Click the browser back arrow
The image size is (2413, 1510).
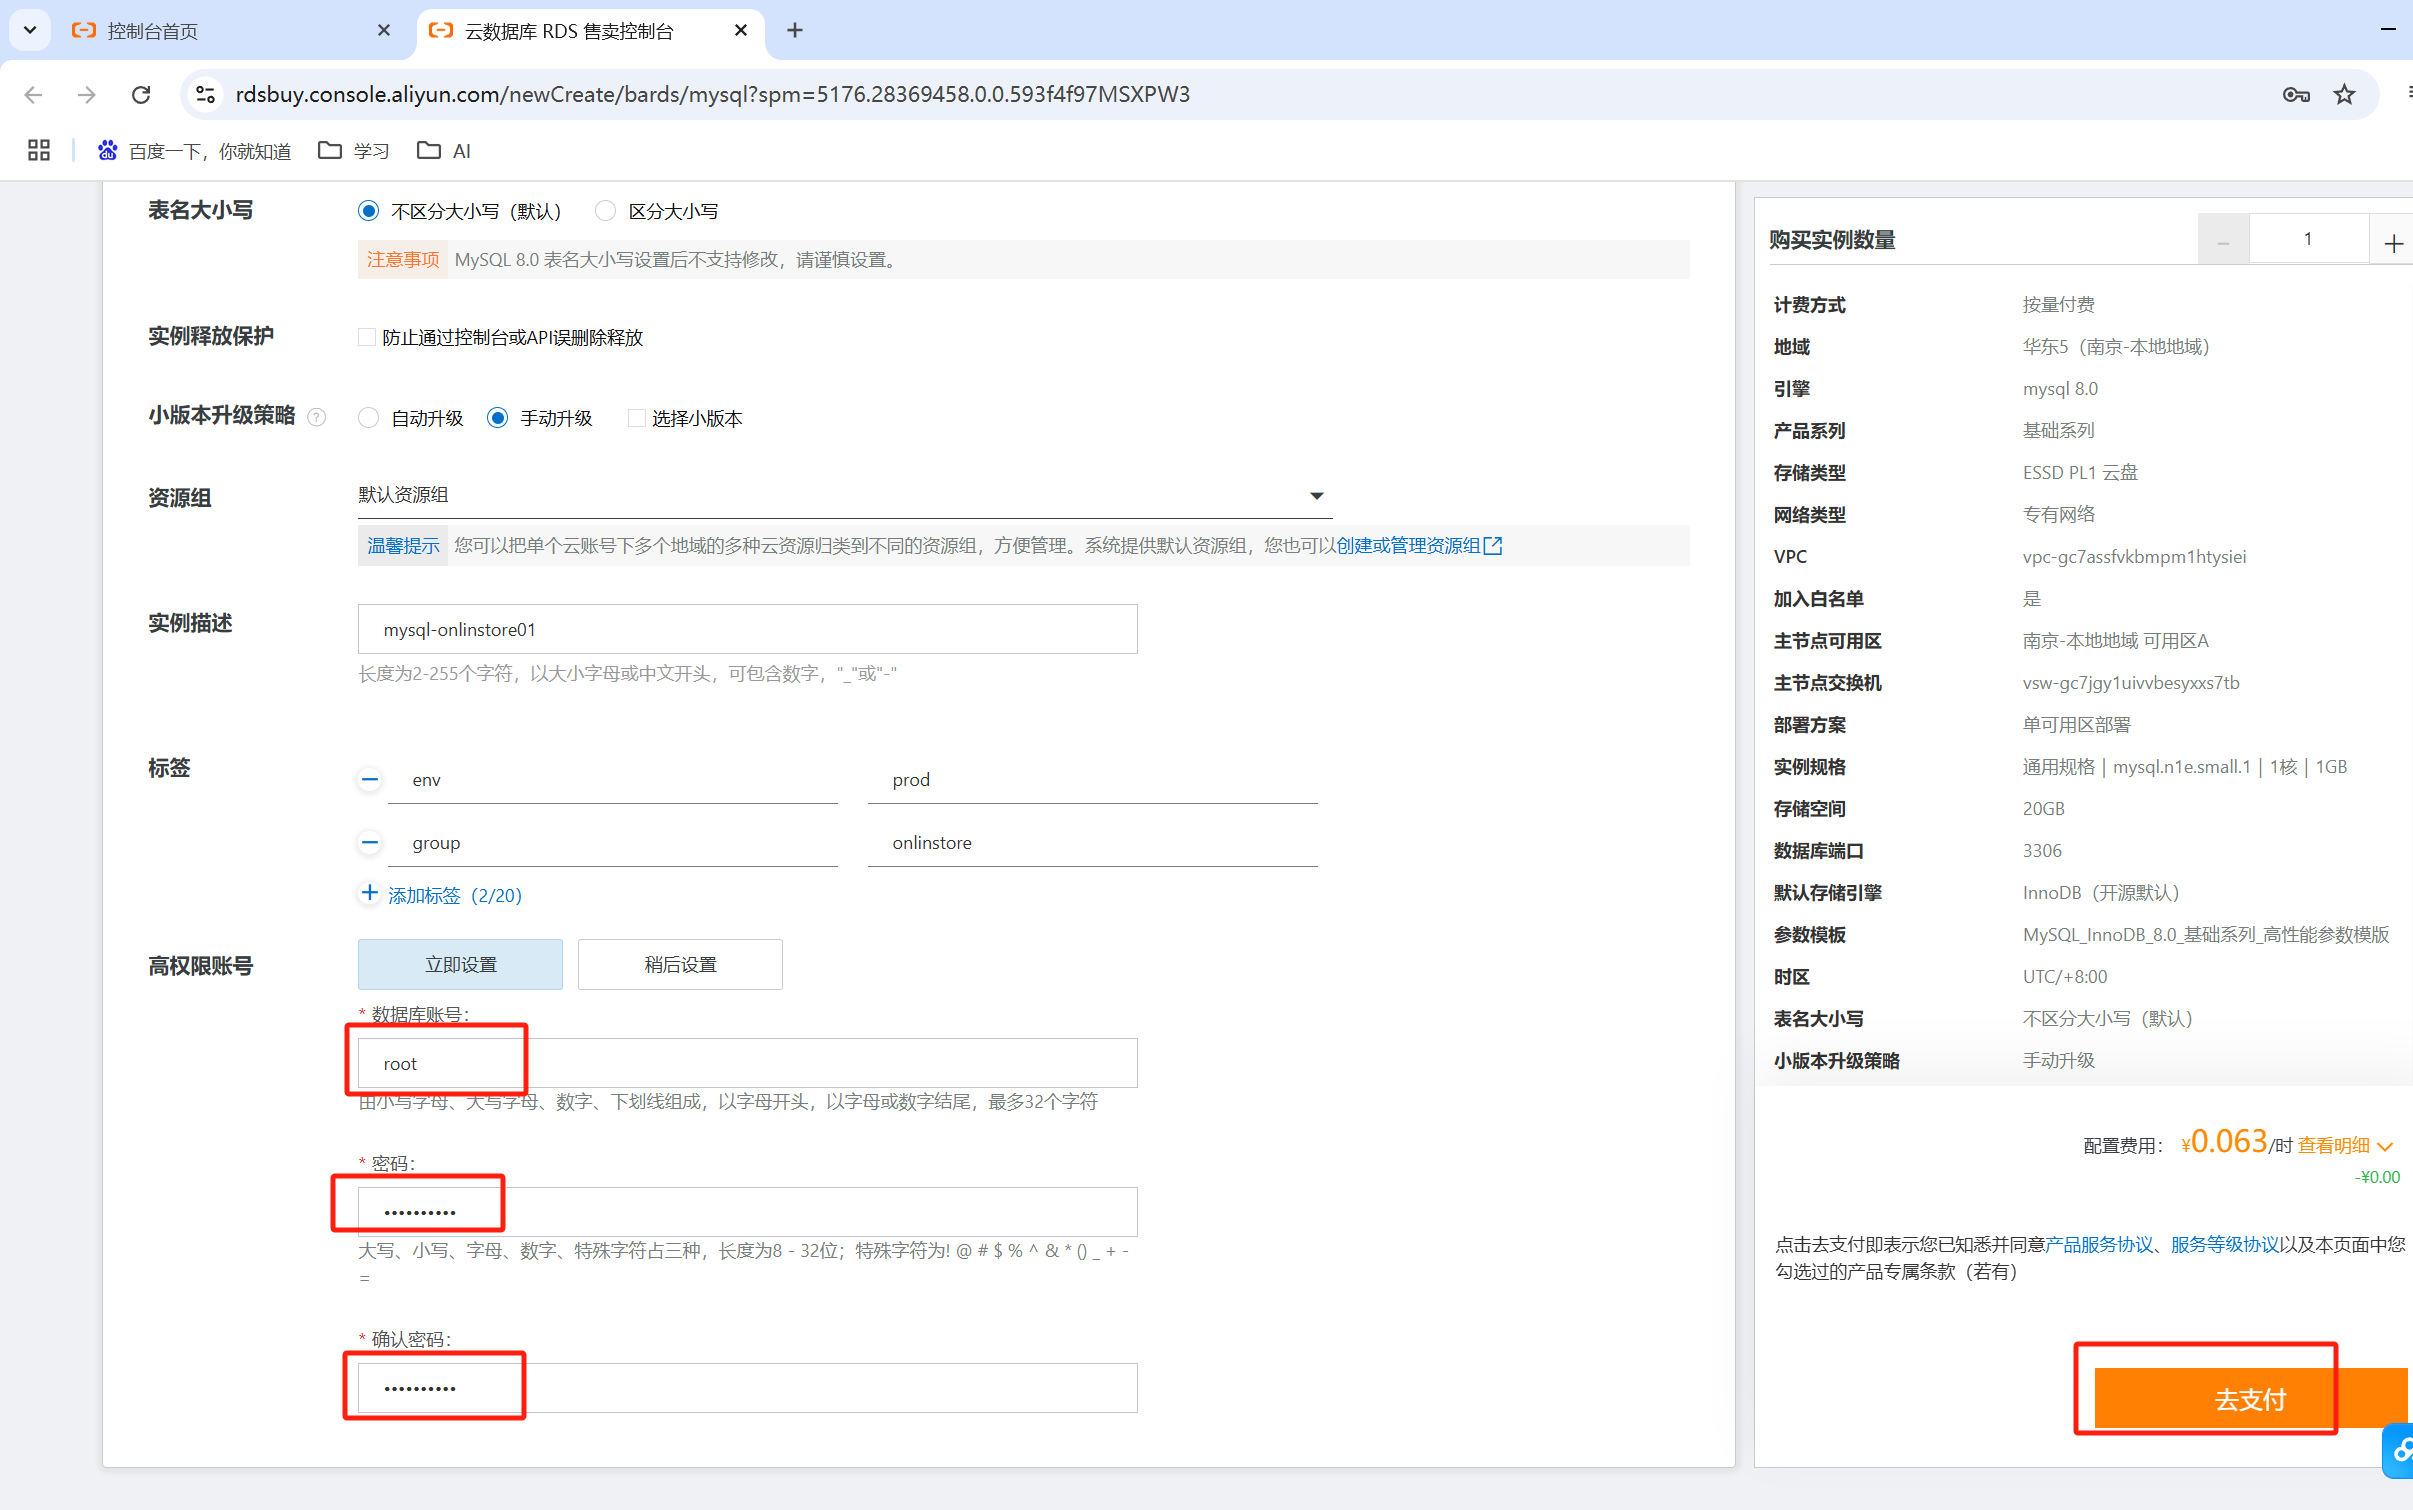(33, 94)
